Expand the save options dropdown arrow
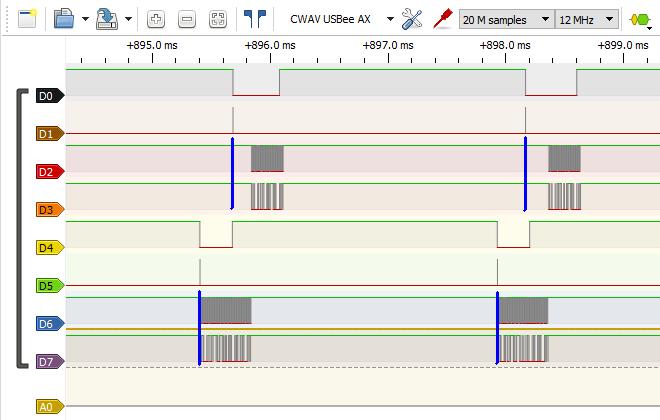This screenshot has width=660, height=420. (x=128, y=19)
